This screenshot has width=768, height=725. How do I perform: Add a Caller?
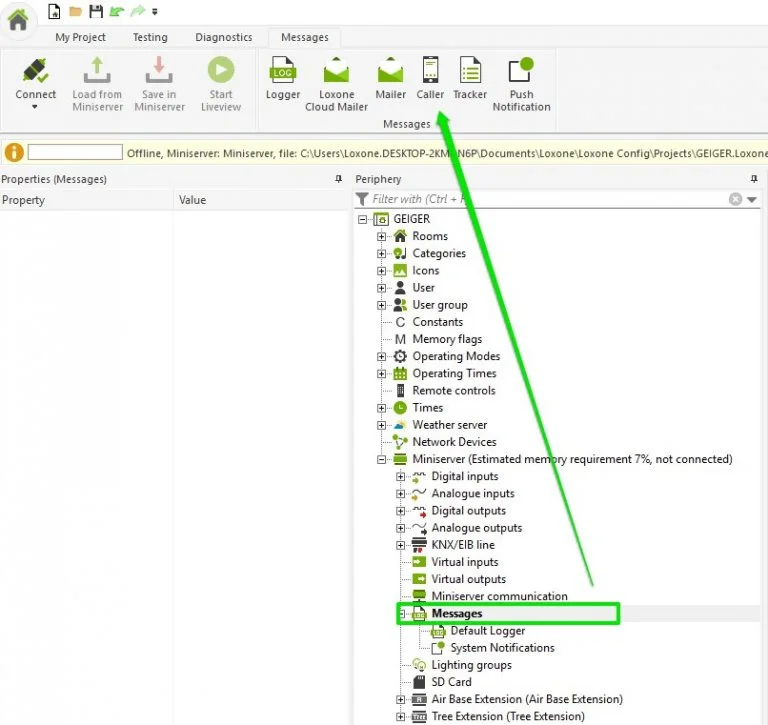(430, 78)
